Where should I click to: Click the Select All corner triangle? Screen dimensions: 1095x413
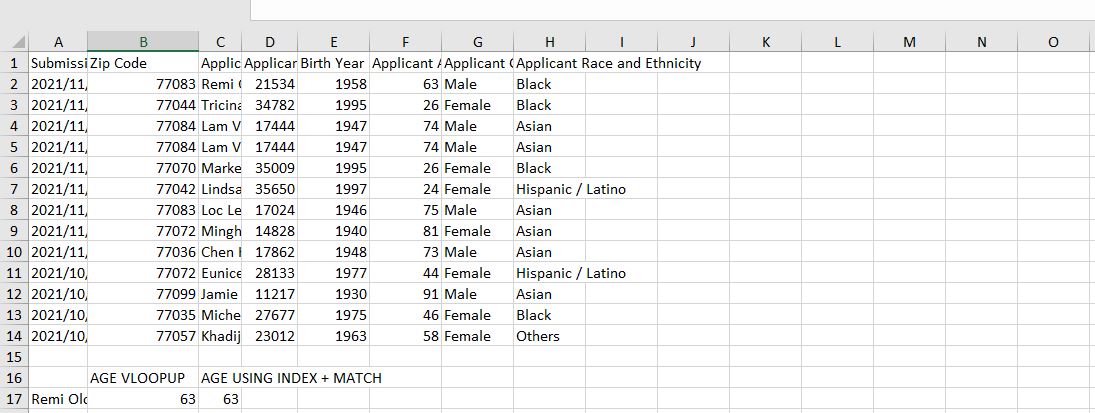click(x=15, y=41)
